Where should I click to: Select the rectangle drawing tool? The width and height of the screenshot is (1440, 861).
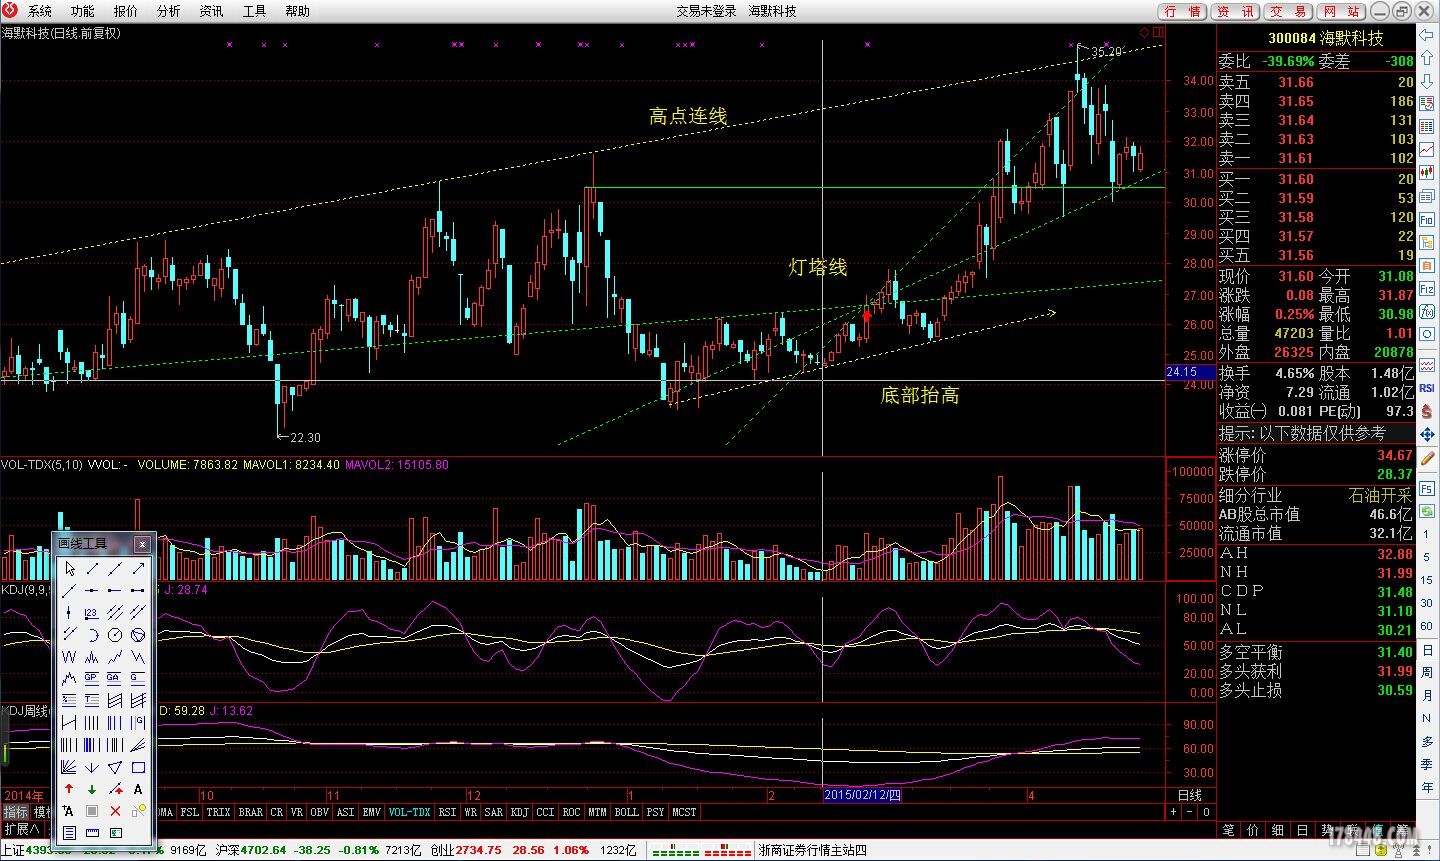(138, 767)
